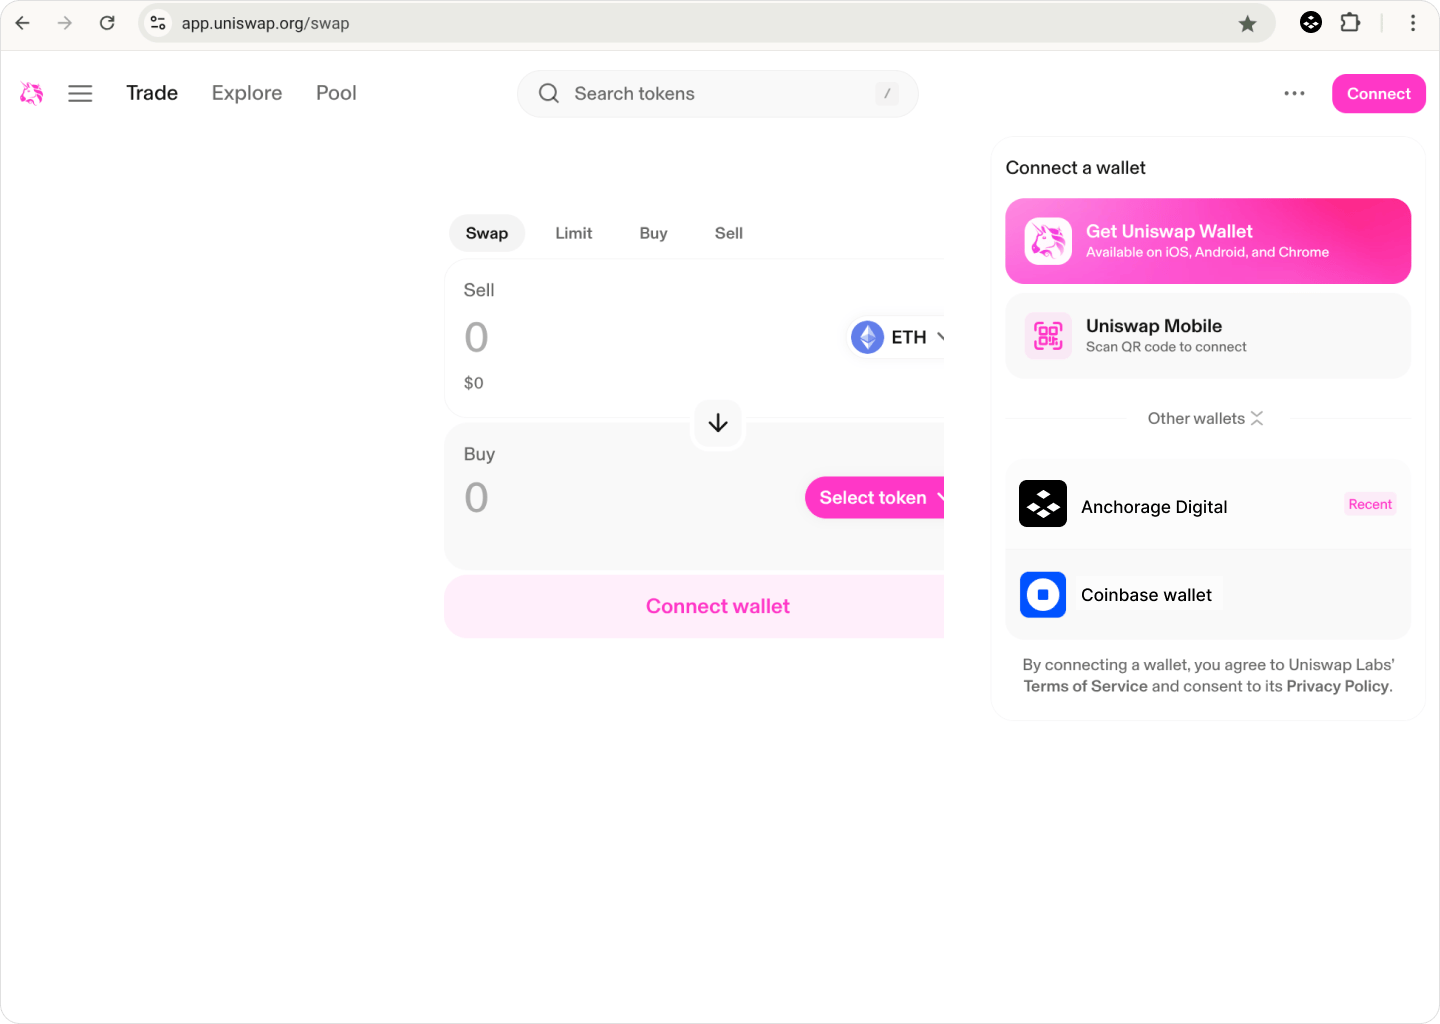Click the Buy amount input
1440x1024 pixels.
click(x=476, y=497)
